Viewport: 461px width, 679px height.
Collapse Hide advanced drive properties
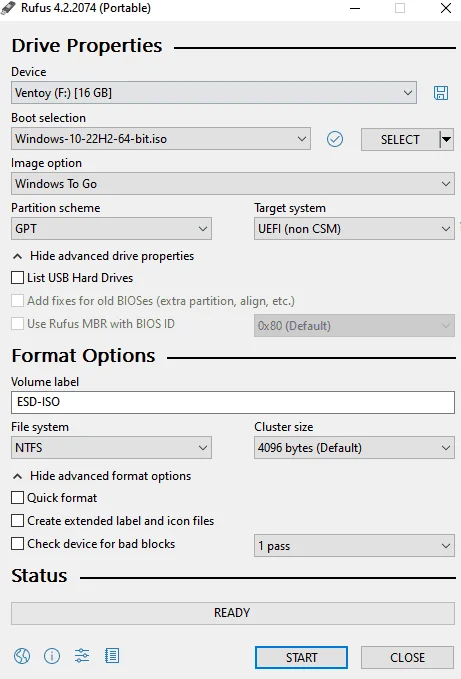[x=103, y=256]
